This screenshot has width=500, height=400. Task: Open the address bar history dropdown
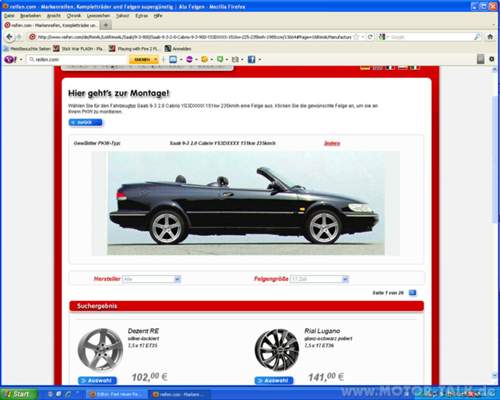[x=363, y=37]
